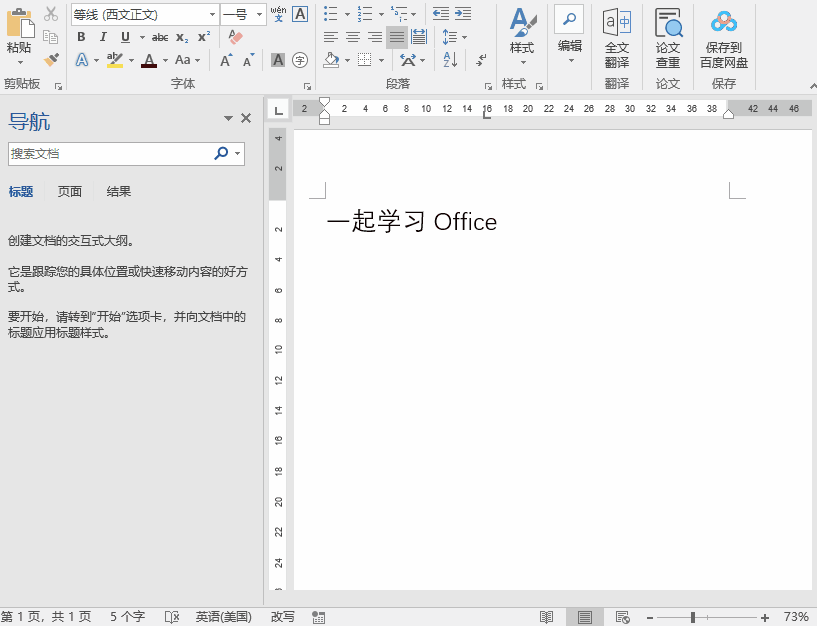817x626 pixels.
Task: Toggle superscript formatting
Action: pos(204,37)
